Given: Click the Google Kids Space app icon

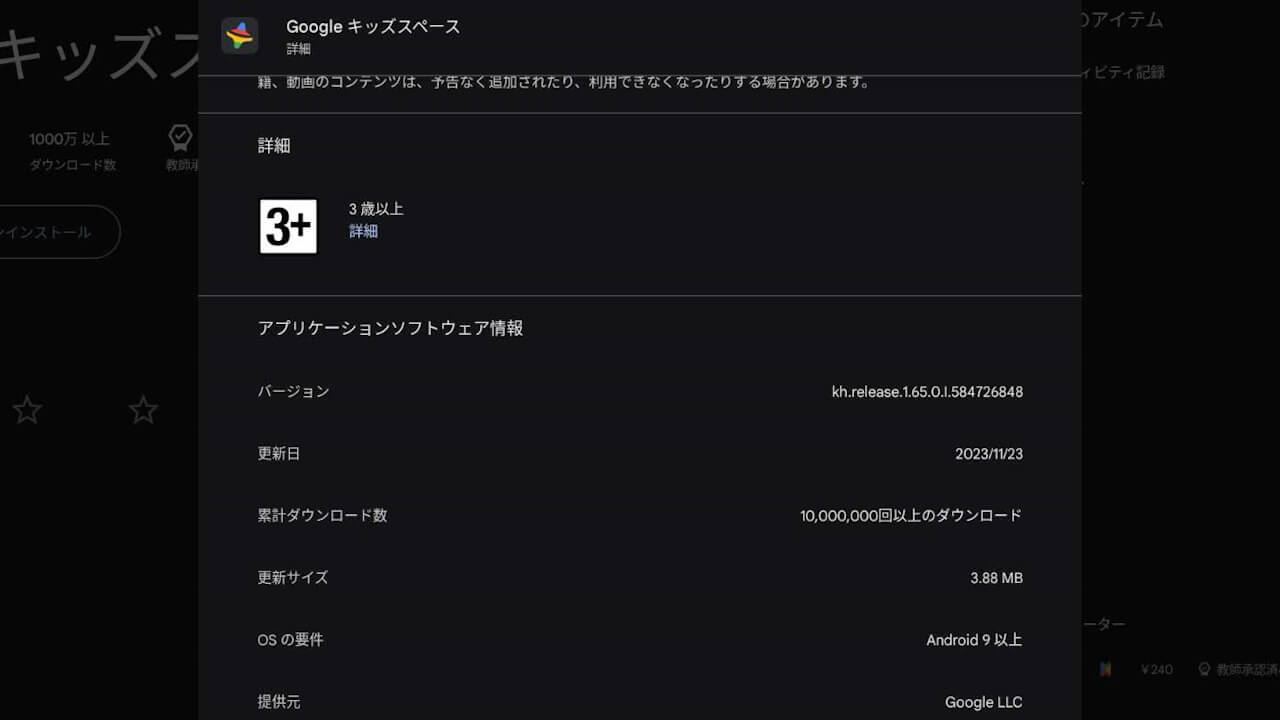Looking at the screenshot, I should point(240,36).
